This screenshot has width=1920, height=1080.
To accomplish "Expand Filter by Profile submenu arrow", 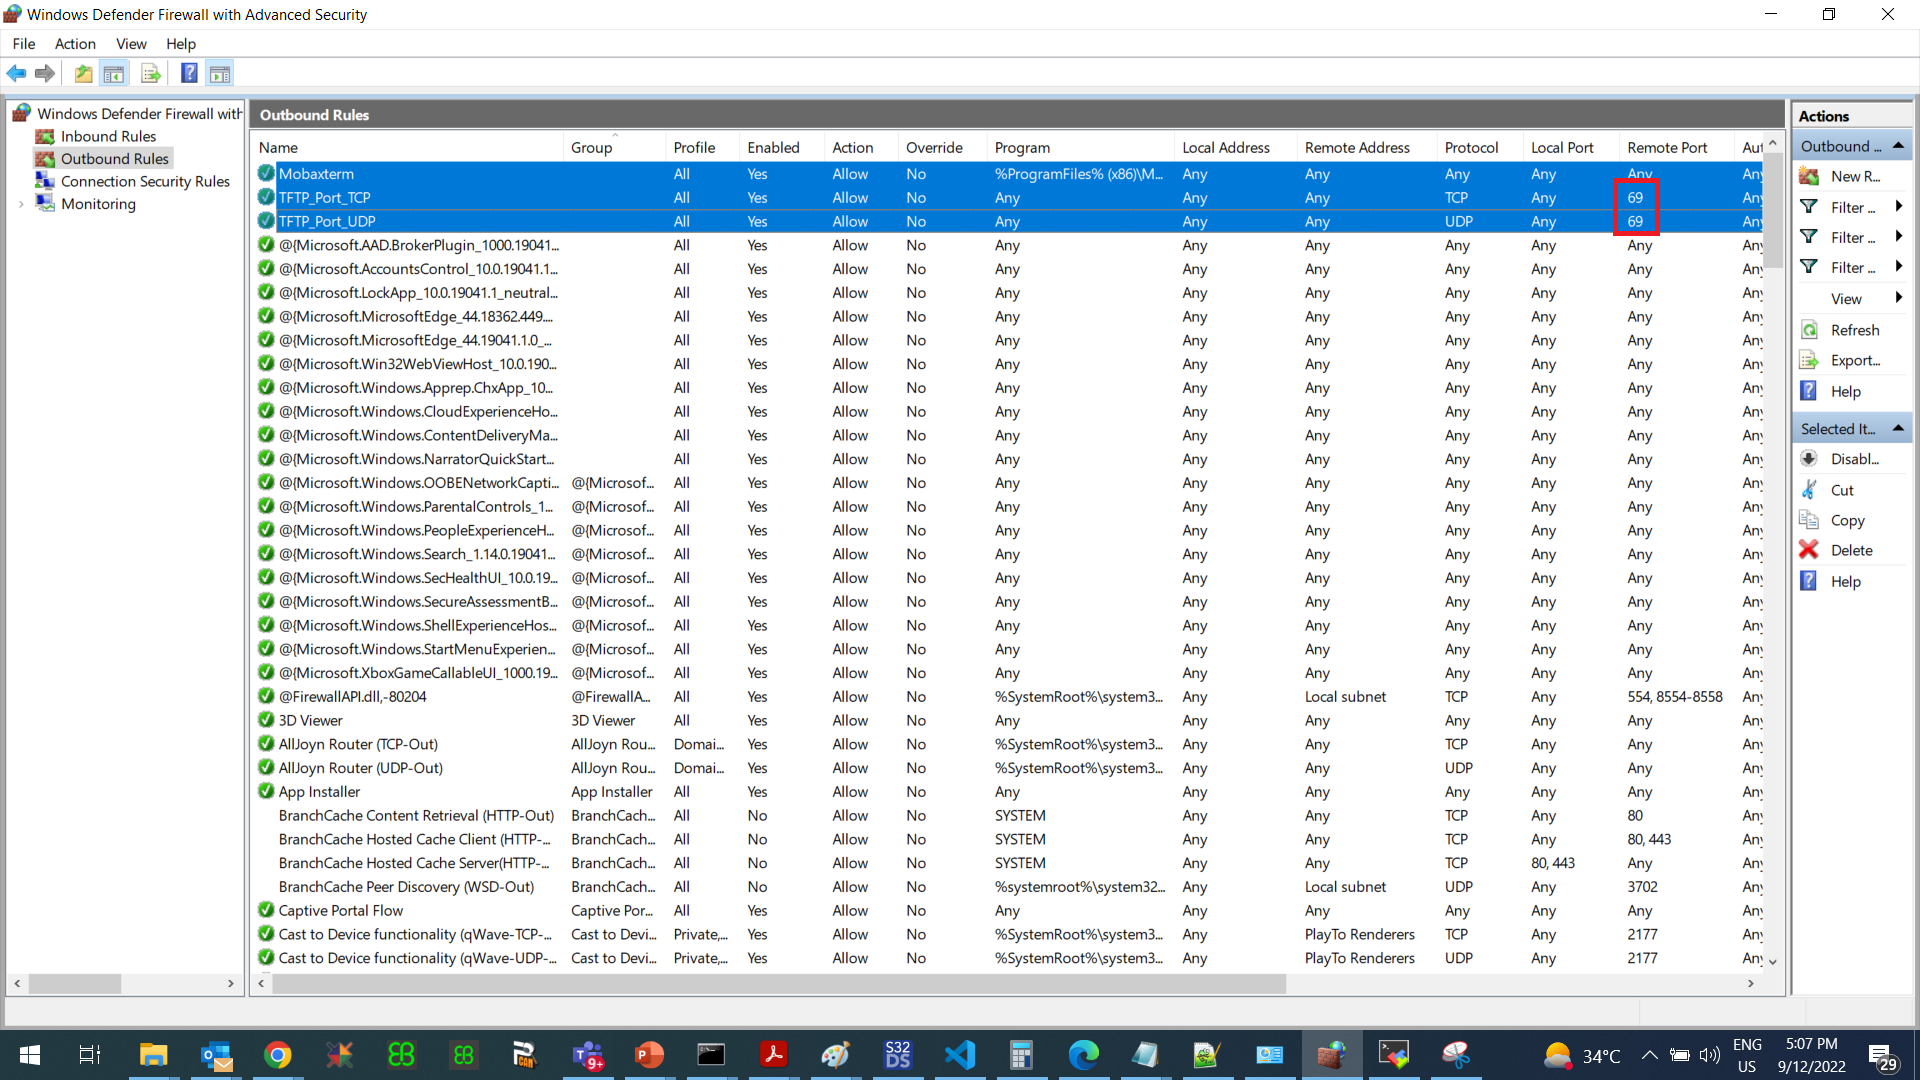I will pyautogui.click(x=1897, y=207).
